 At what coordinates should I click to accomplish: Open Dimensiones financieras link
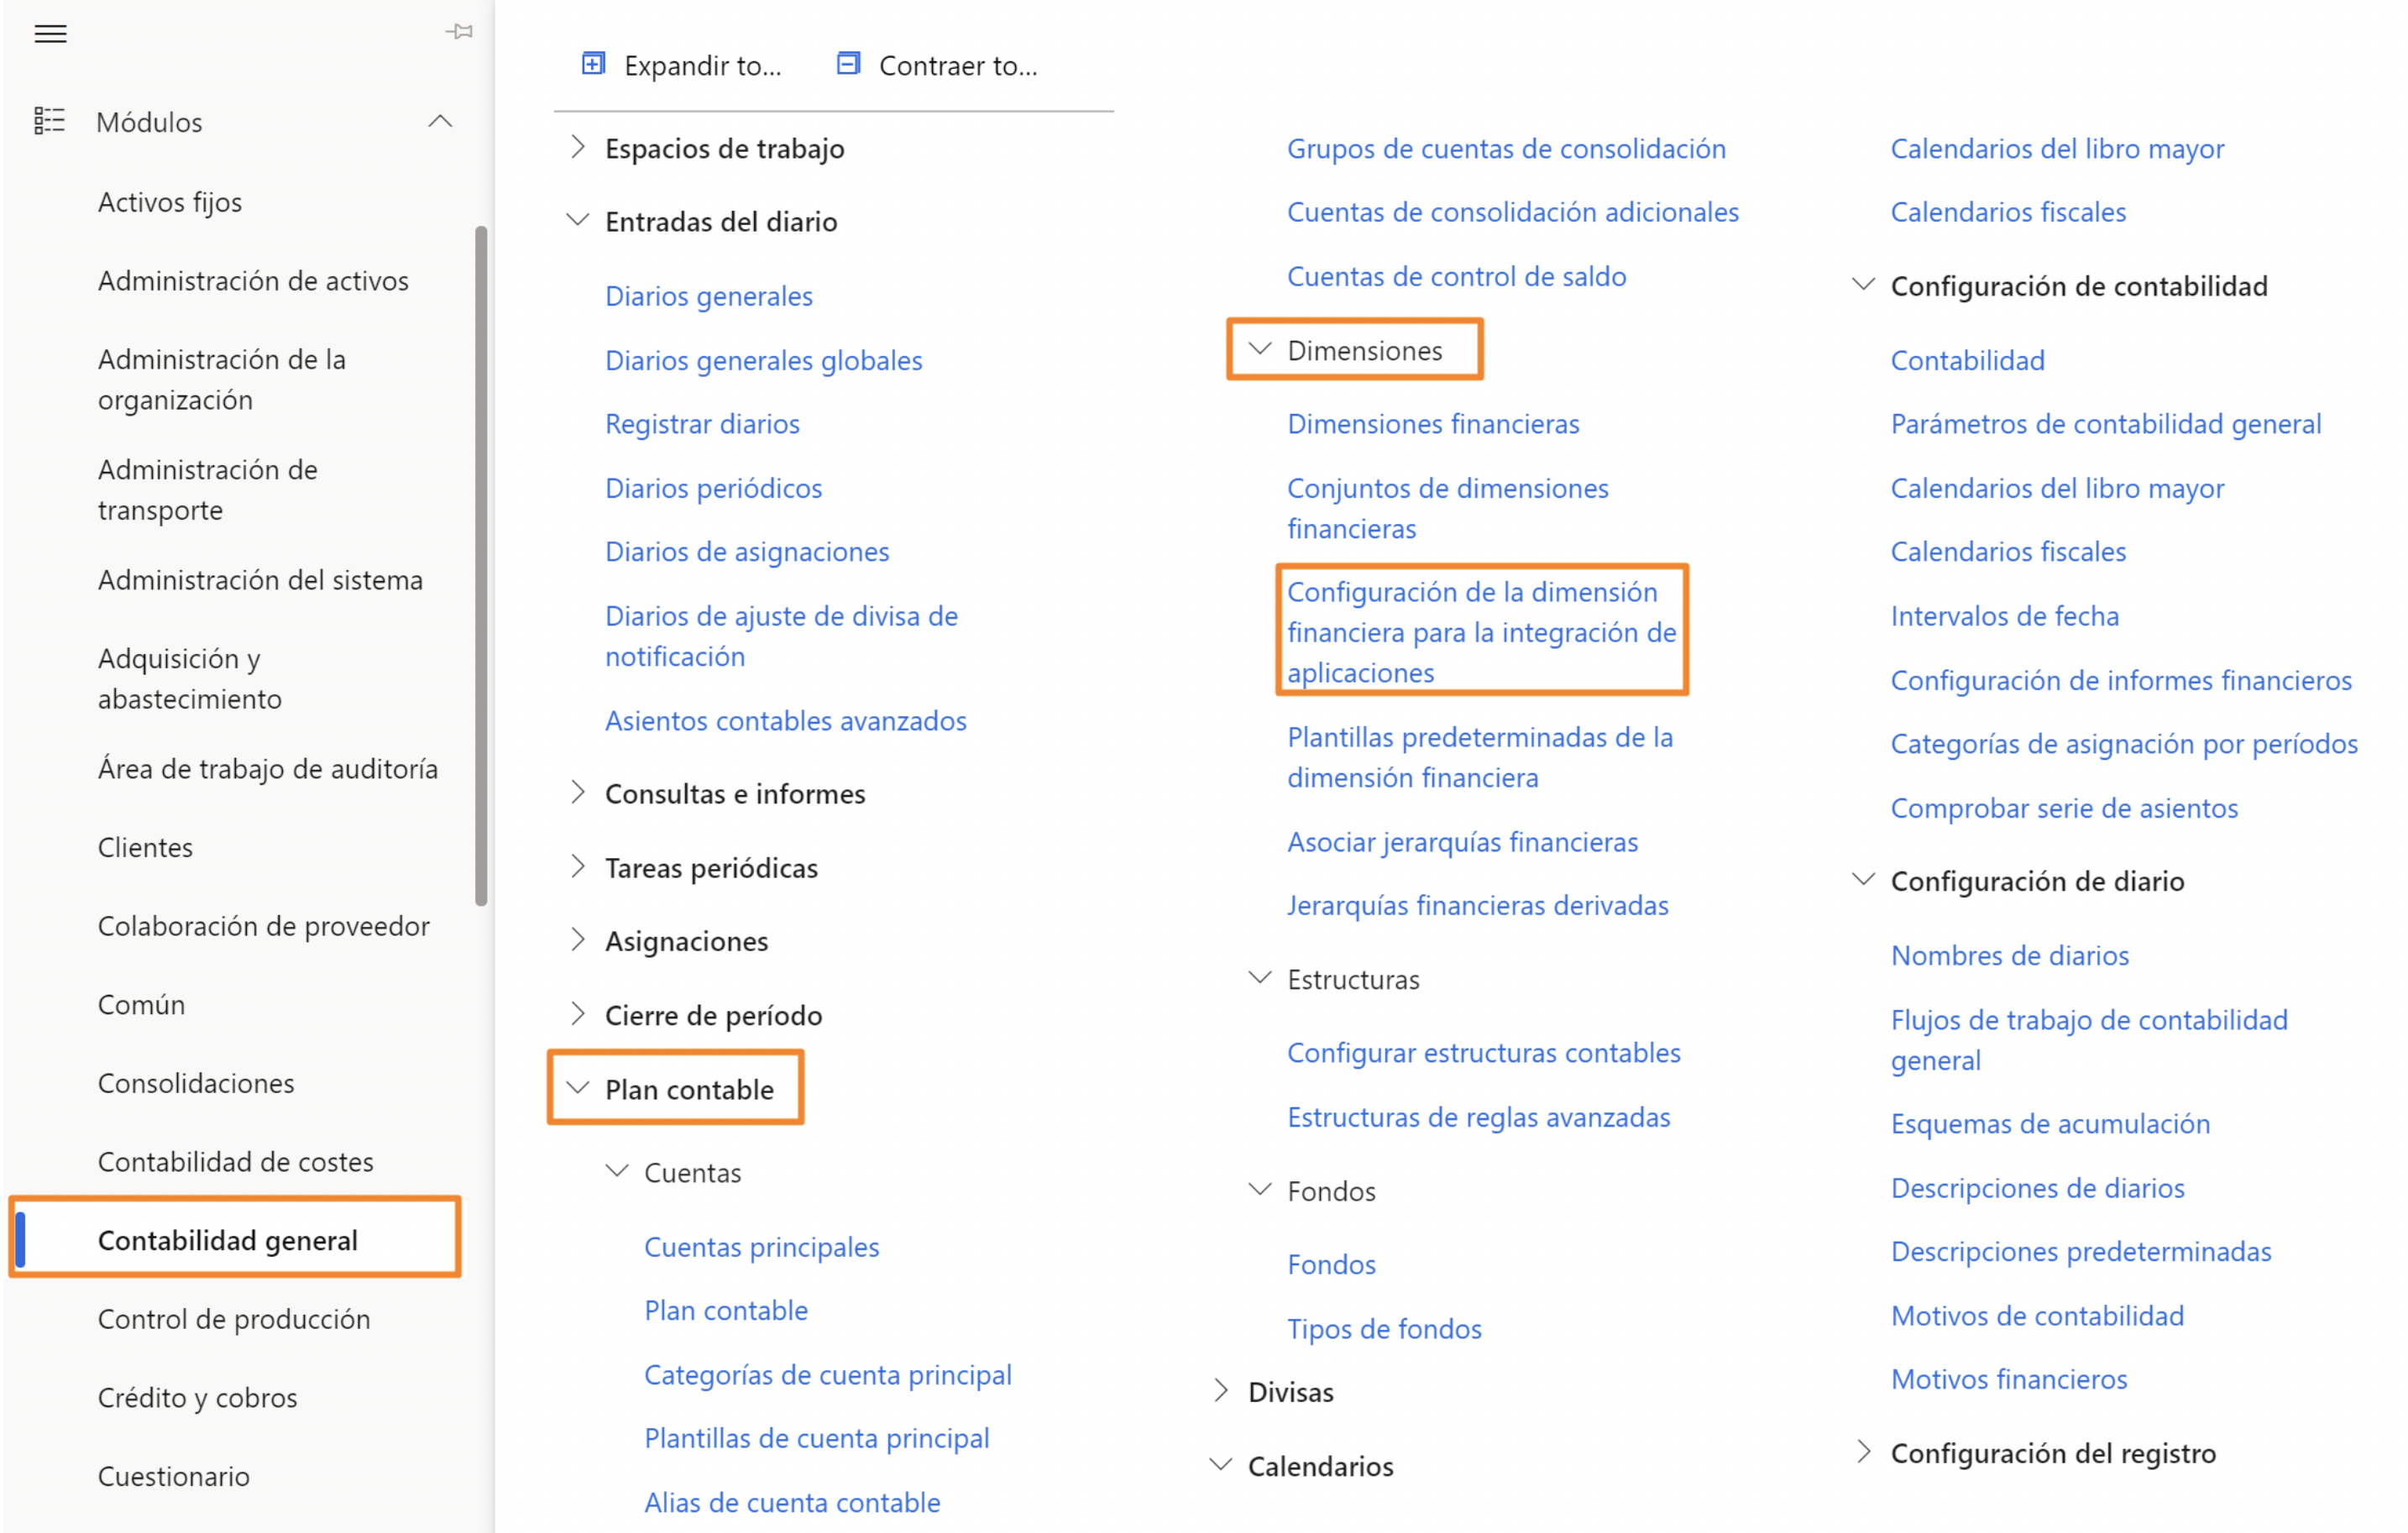1433,424
